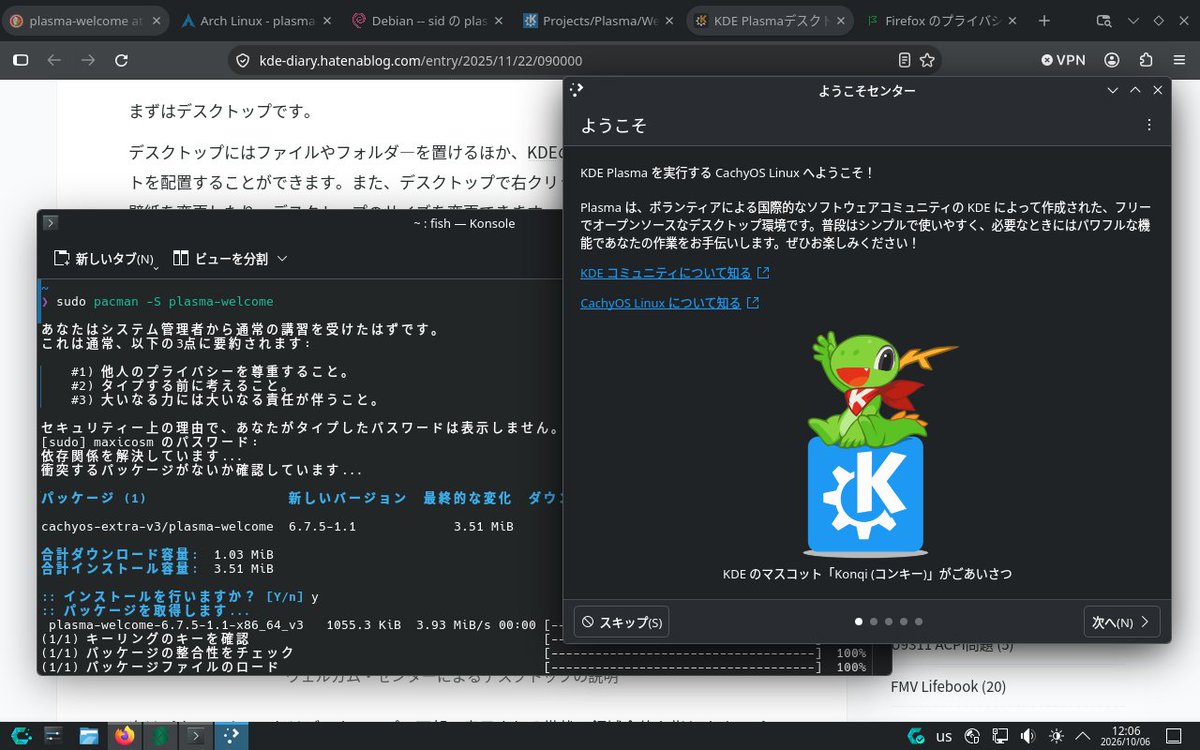Open the CachyOS Linux について知る link
Viewport: 1200px width, 750px height.
[x=669, y=303]
